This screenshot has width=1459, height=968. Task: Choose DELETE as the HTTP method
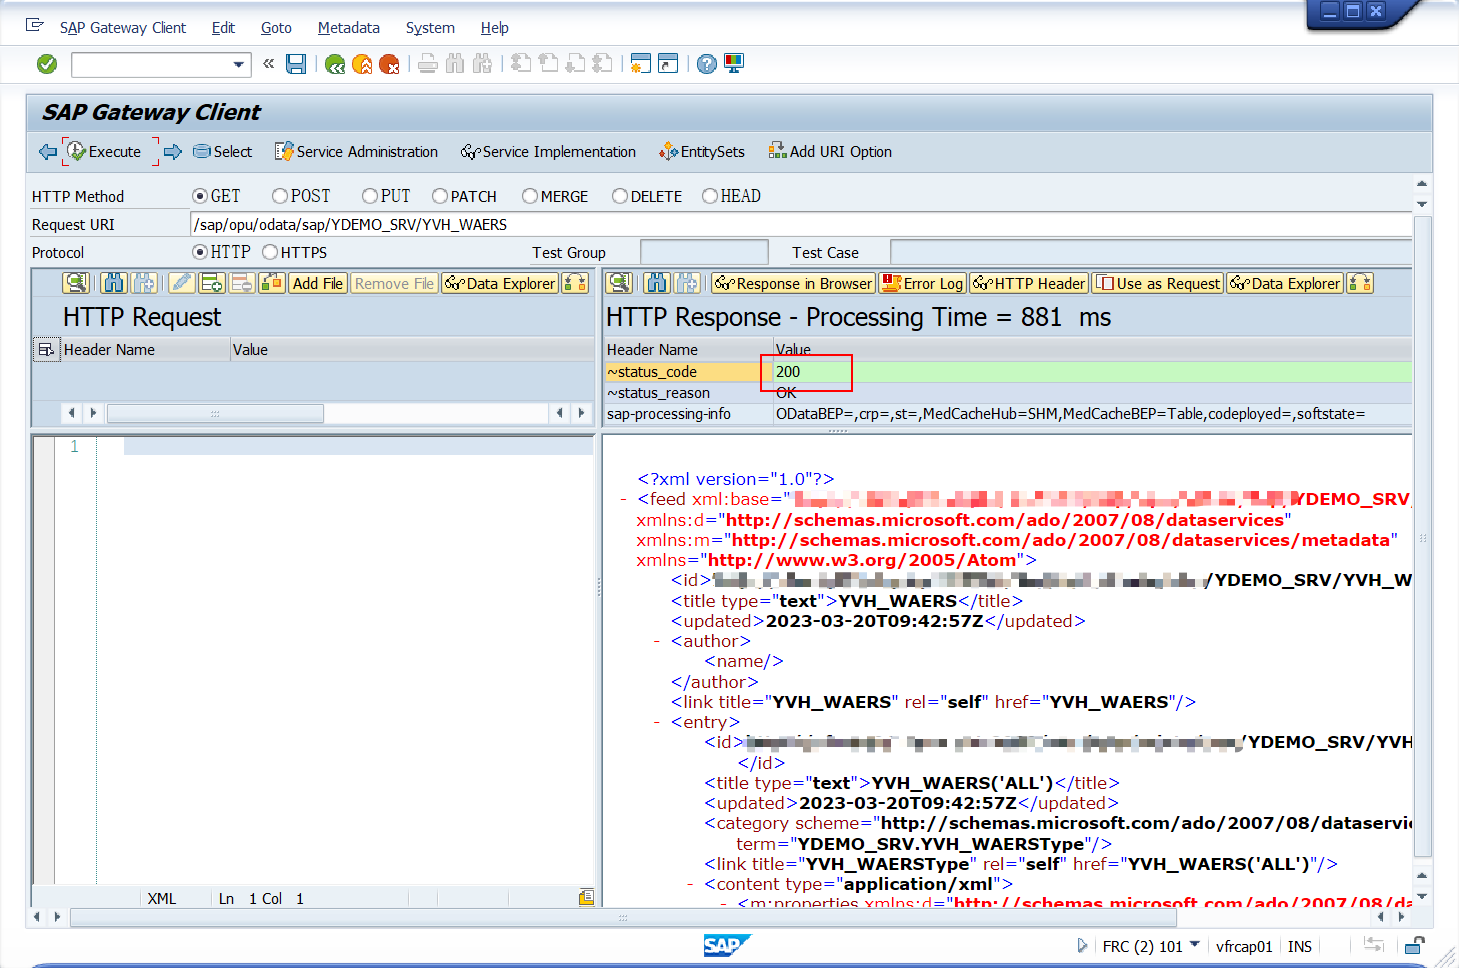tap(619, 195)
